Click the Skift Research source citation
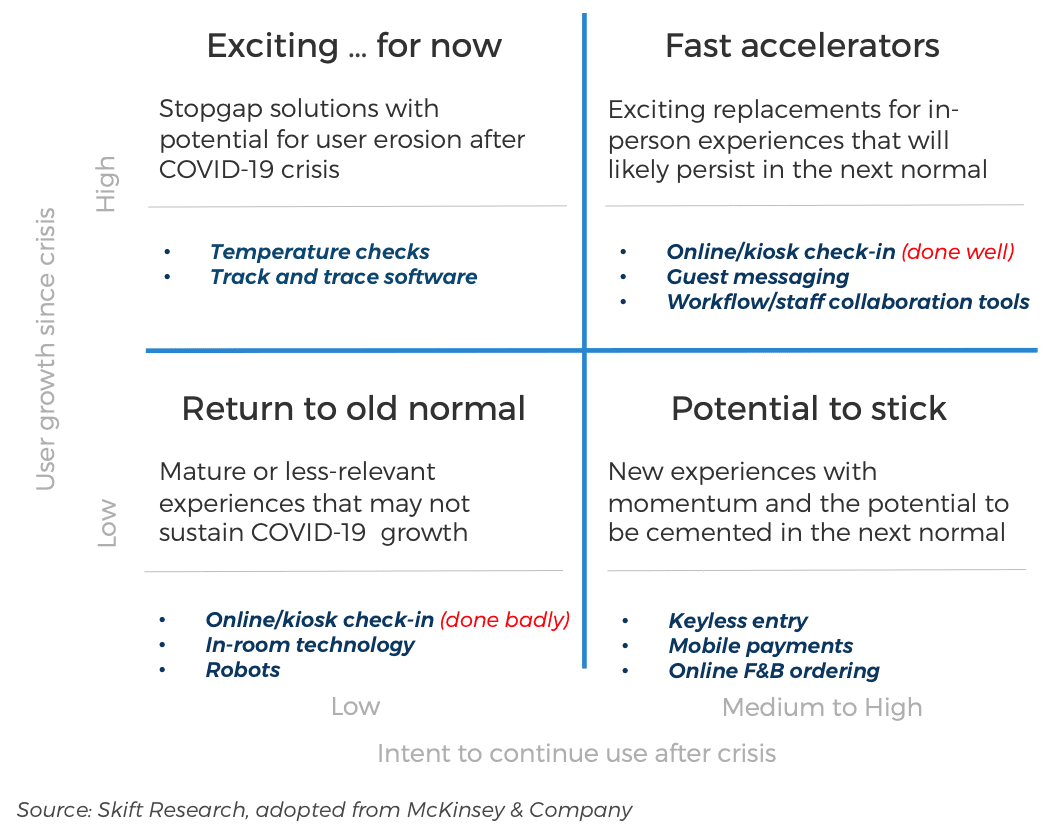The height and width of the screenshot is (831, 1050). tap(324, 810)
